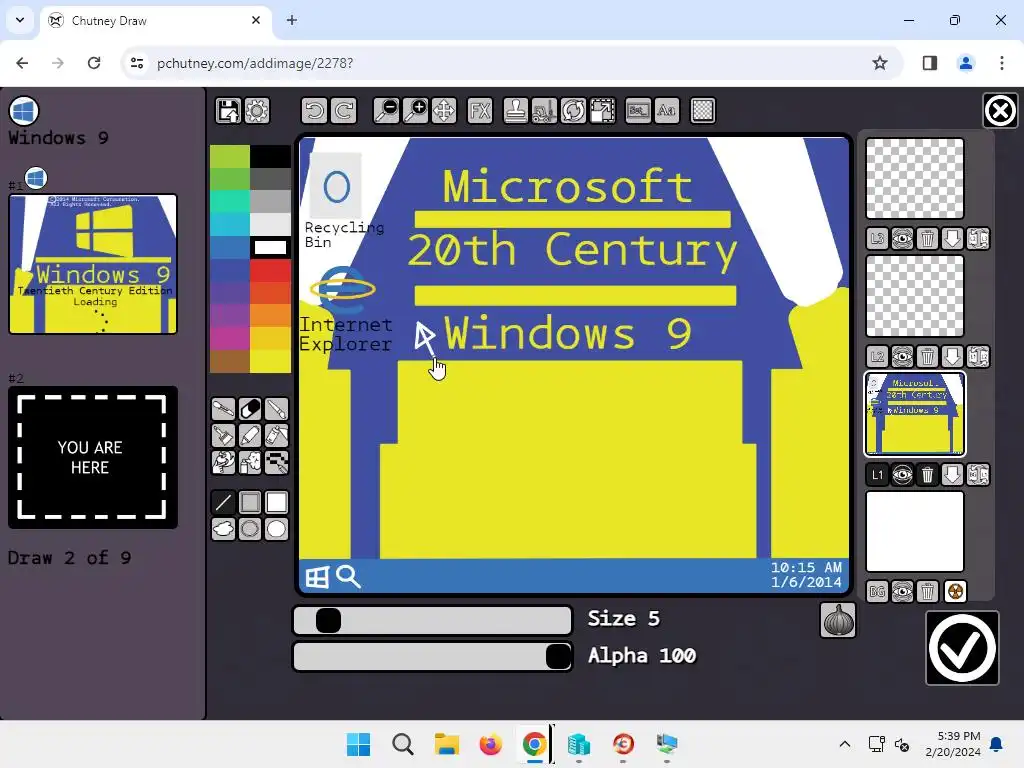
Task: Select the eraser tool
Action: click(250, 409)
